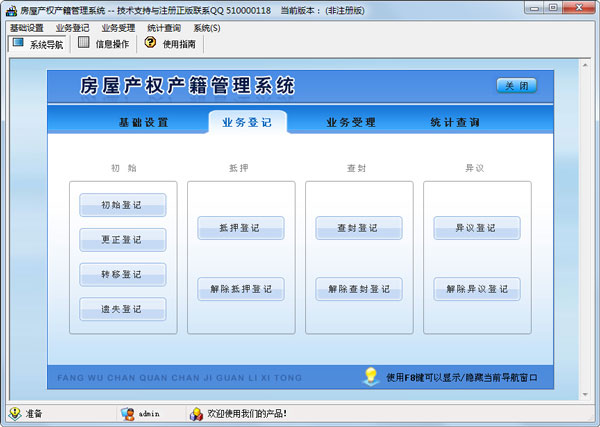The image size is (600, 427).
Task: Click the 使用指南 toolbar label
Action: pyautogui.click(x=179, y=44)
